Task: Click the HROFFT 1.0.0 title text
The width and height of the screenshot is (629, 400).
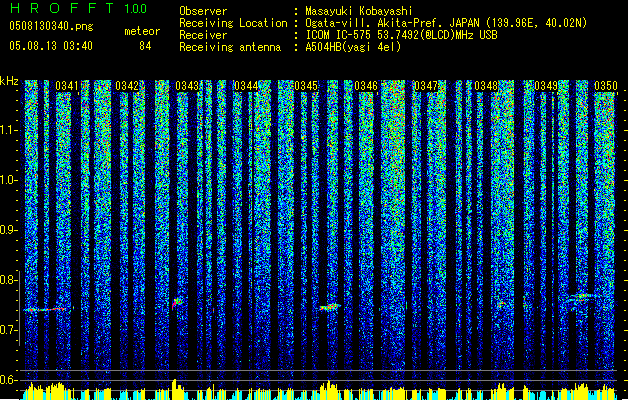Action: (x=78, y=8)
